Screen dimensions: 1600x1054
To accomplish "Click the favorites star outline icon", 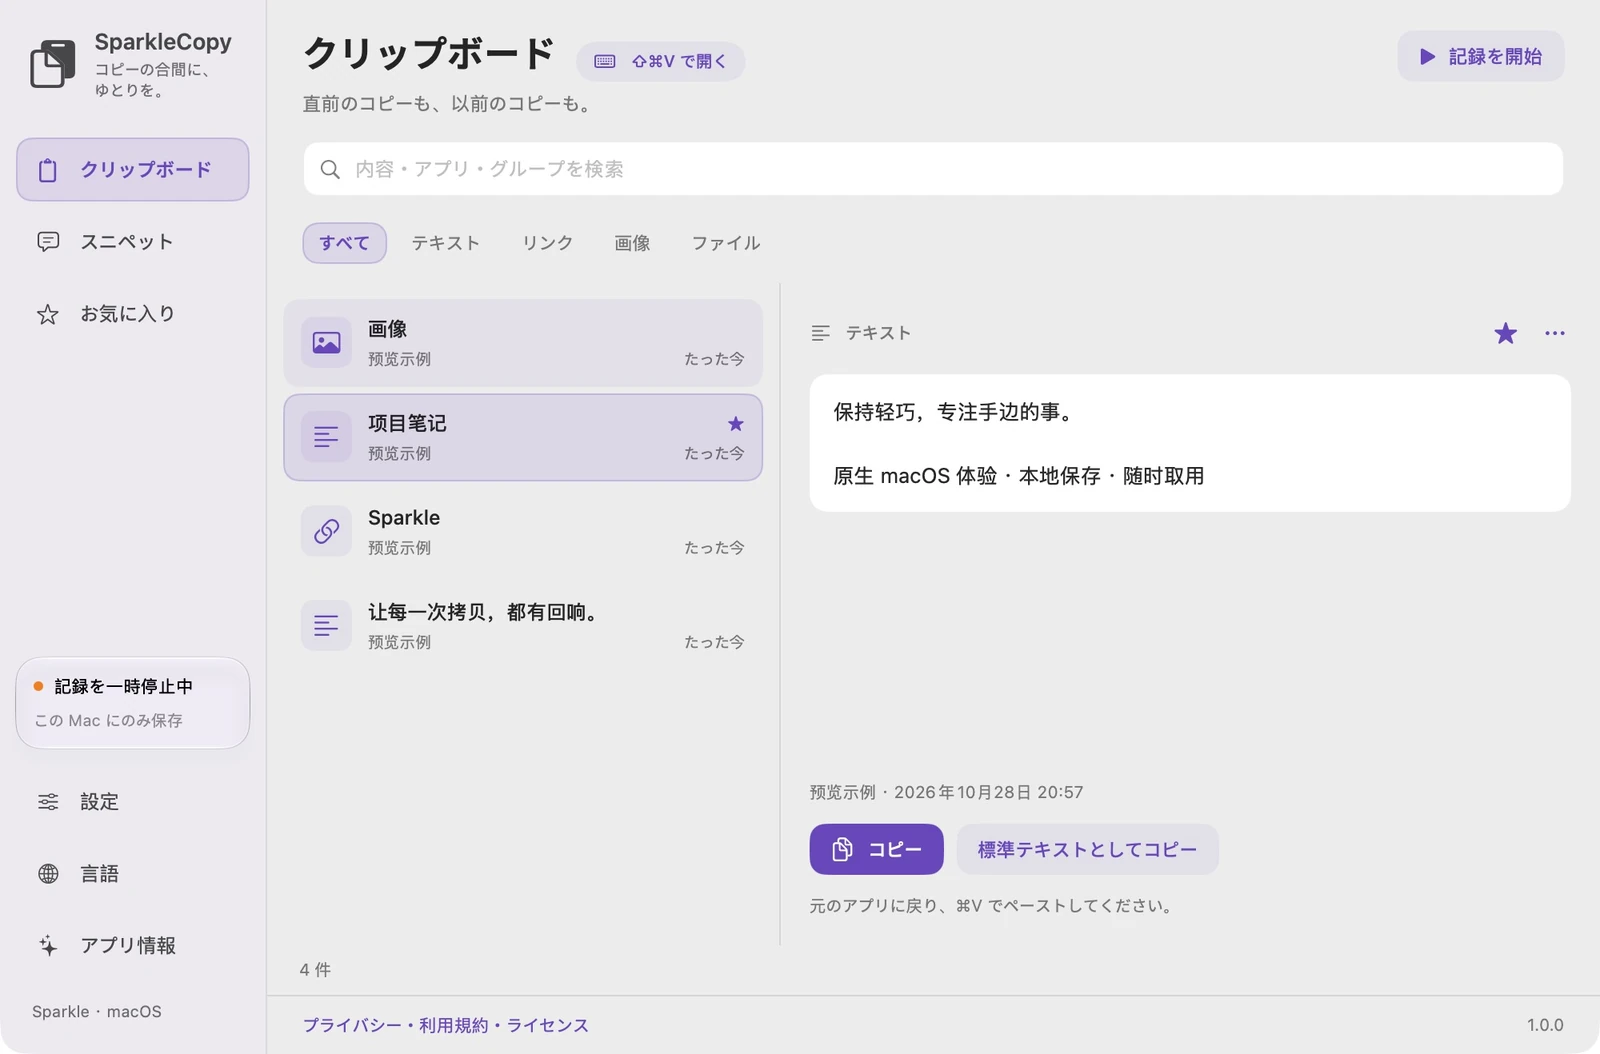I will pos(48,314).
